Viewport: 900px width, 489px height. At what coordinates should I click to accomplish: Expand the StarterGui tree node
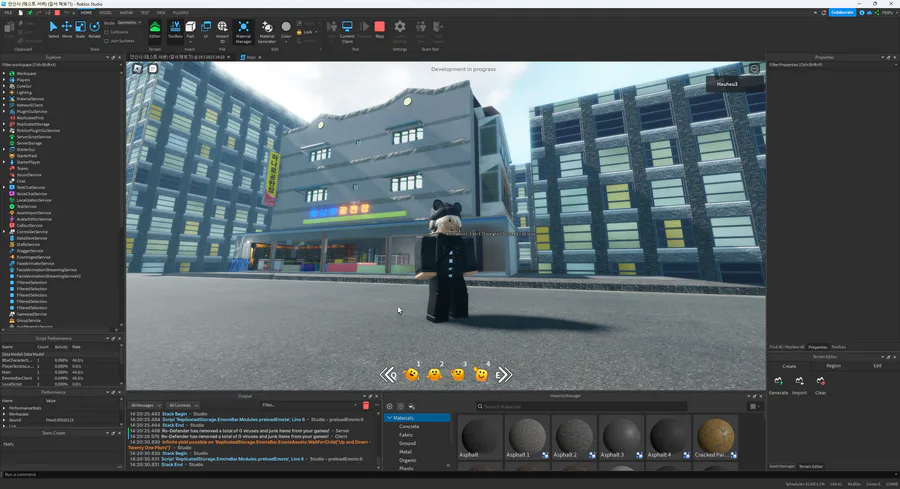click(x=4, y=149)
